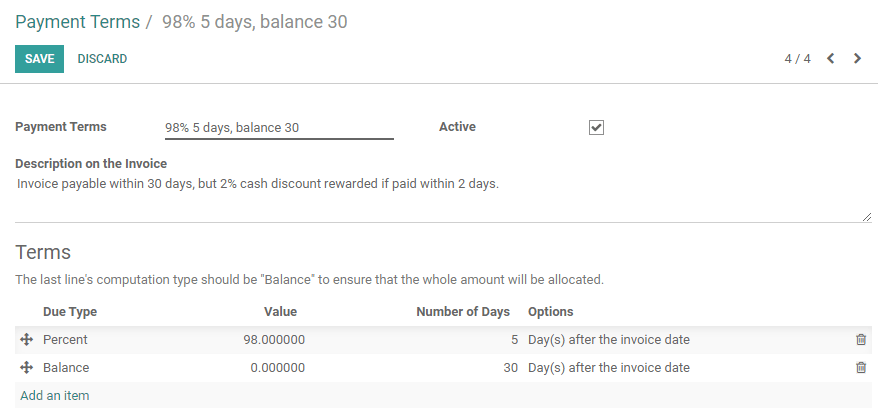Toggle the Active checkbox
878x408 pixels.
click(x=596, y=128)
